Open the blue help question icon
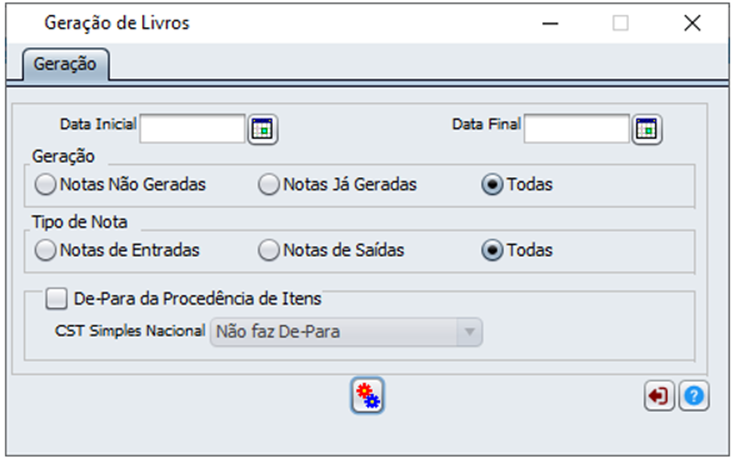This screenshot has width=735, height=459. pyautogui.click(x=694, y=396)
